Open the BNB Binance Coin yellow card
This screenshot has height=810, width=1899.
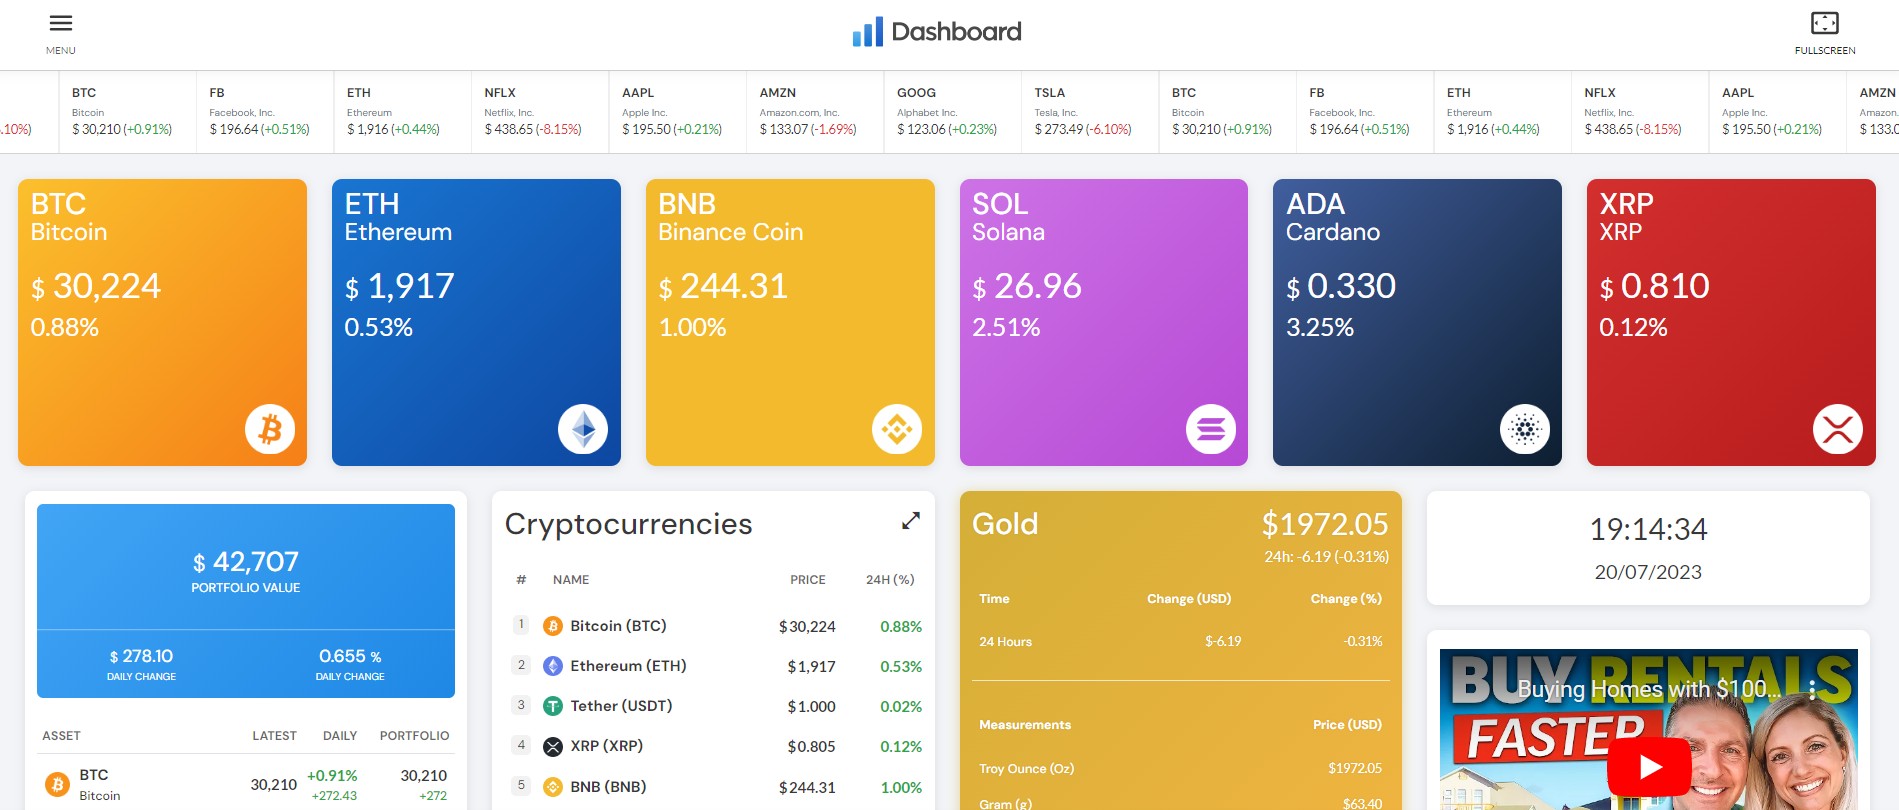coord(790,322)
